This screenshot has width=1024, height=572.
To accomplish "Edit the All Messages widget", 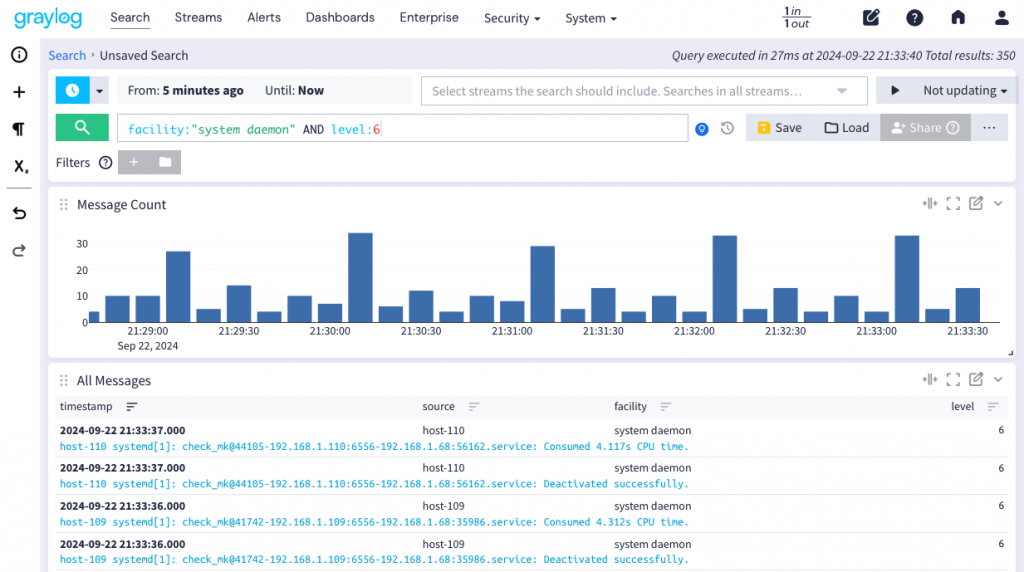I will [x=976, y=379].
